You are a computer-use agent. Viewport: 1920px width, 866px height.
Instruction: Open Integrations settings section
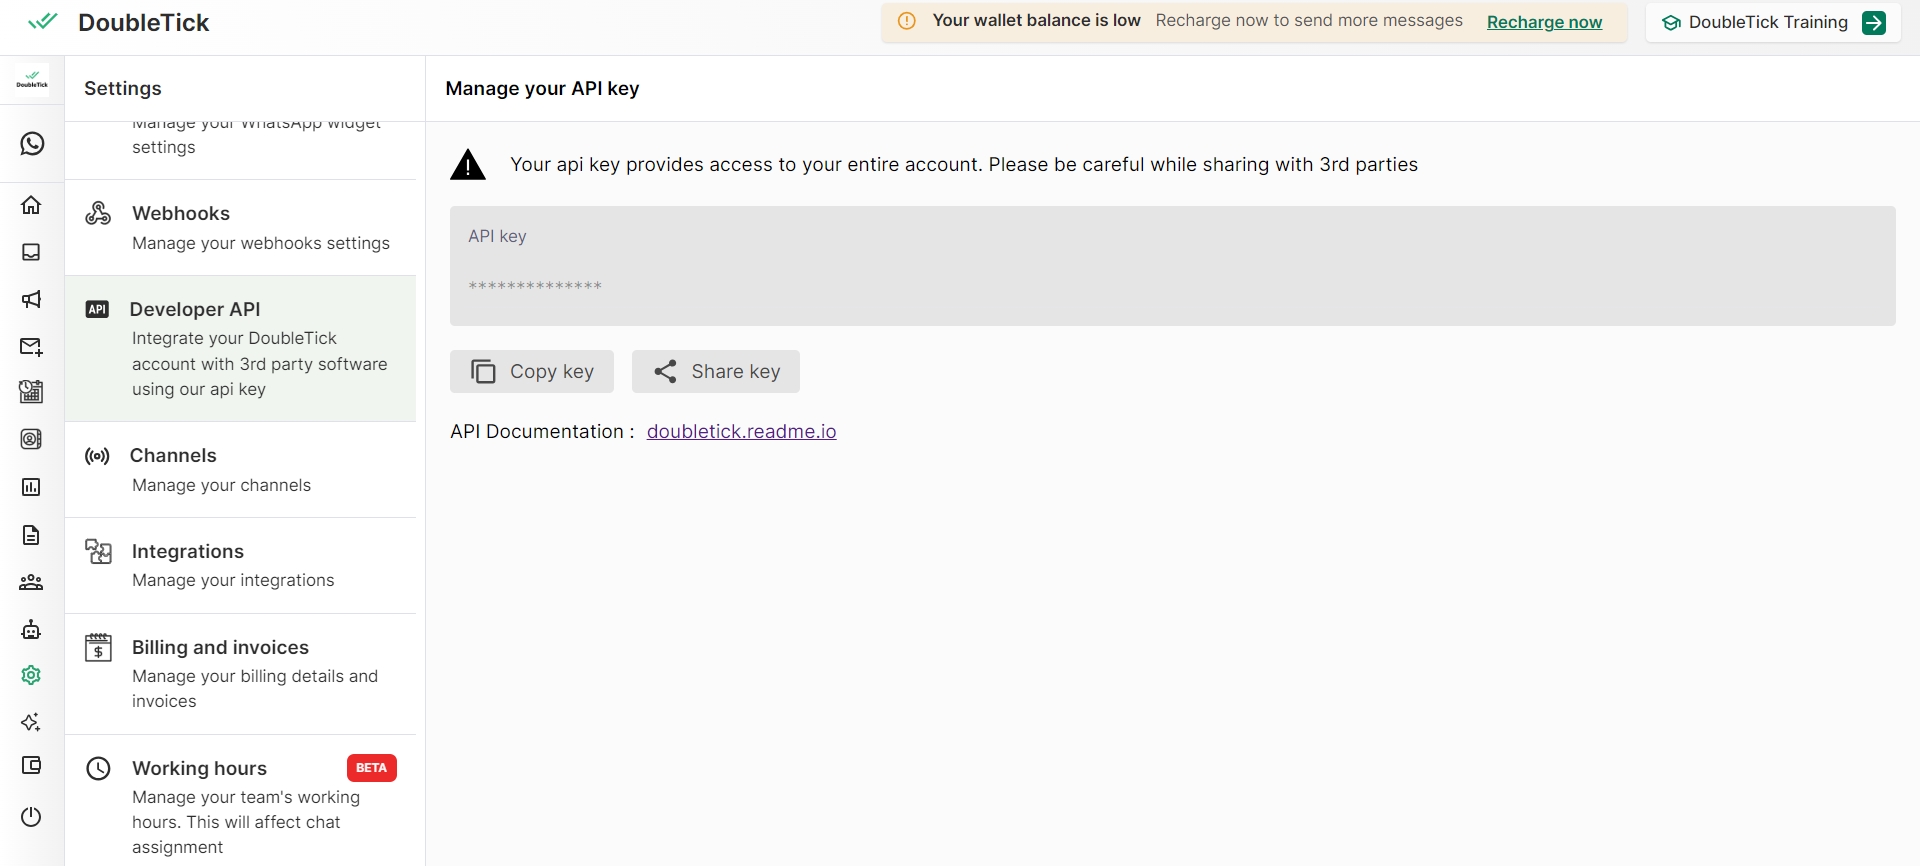(240, 565)
